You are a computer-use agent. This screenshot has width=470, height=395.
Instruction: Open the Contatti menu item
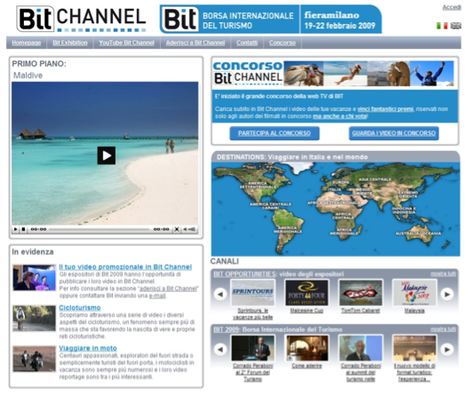pos(247,43)
